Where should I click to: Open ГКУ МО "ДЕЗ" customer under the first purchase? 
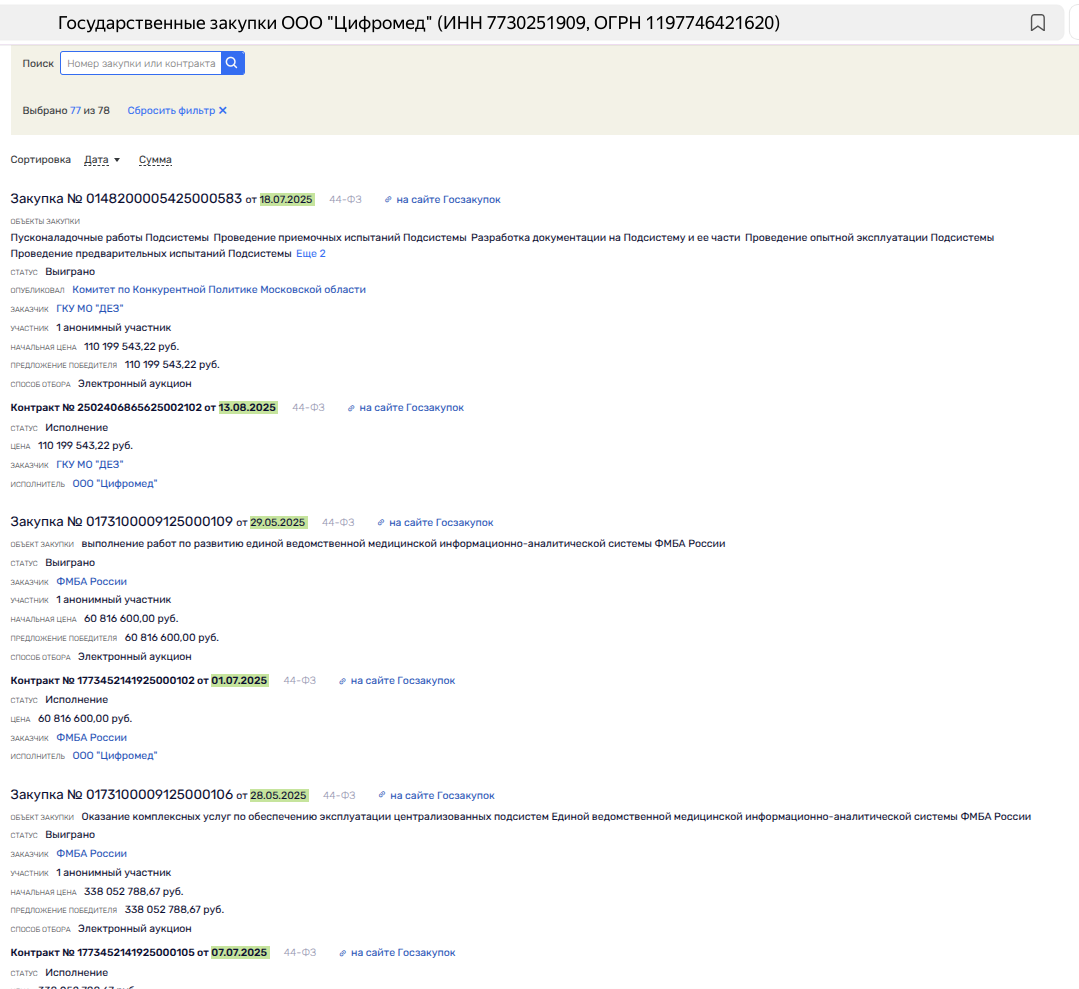tap(90, 309)
